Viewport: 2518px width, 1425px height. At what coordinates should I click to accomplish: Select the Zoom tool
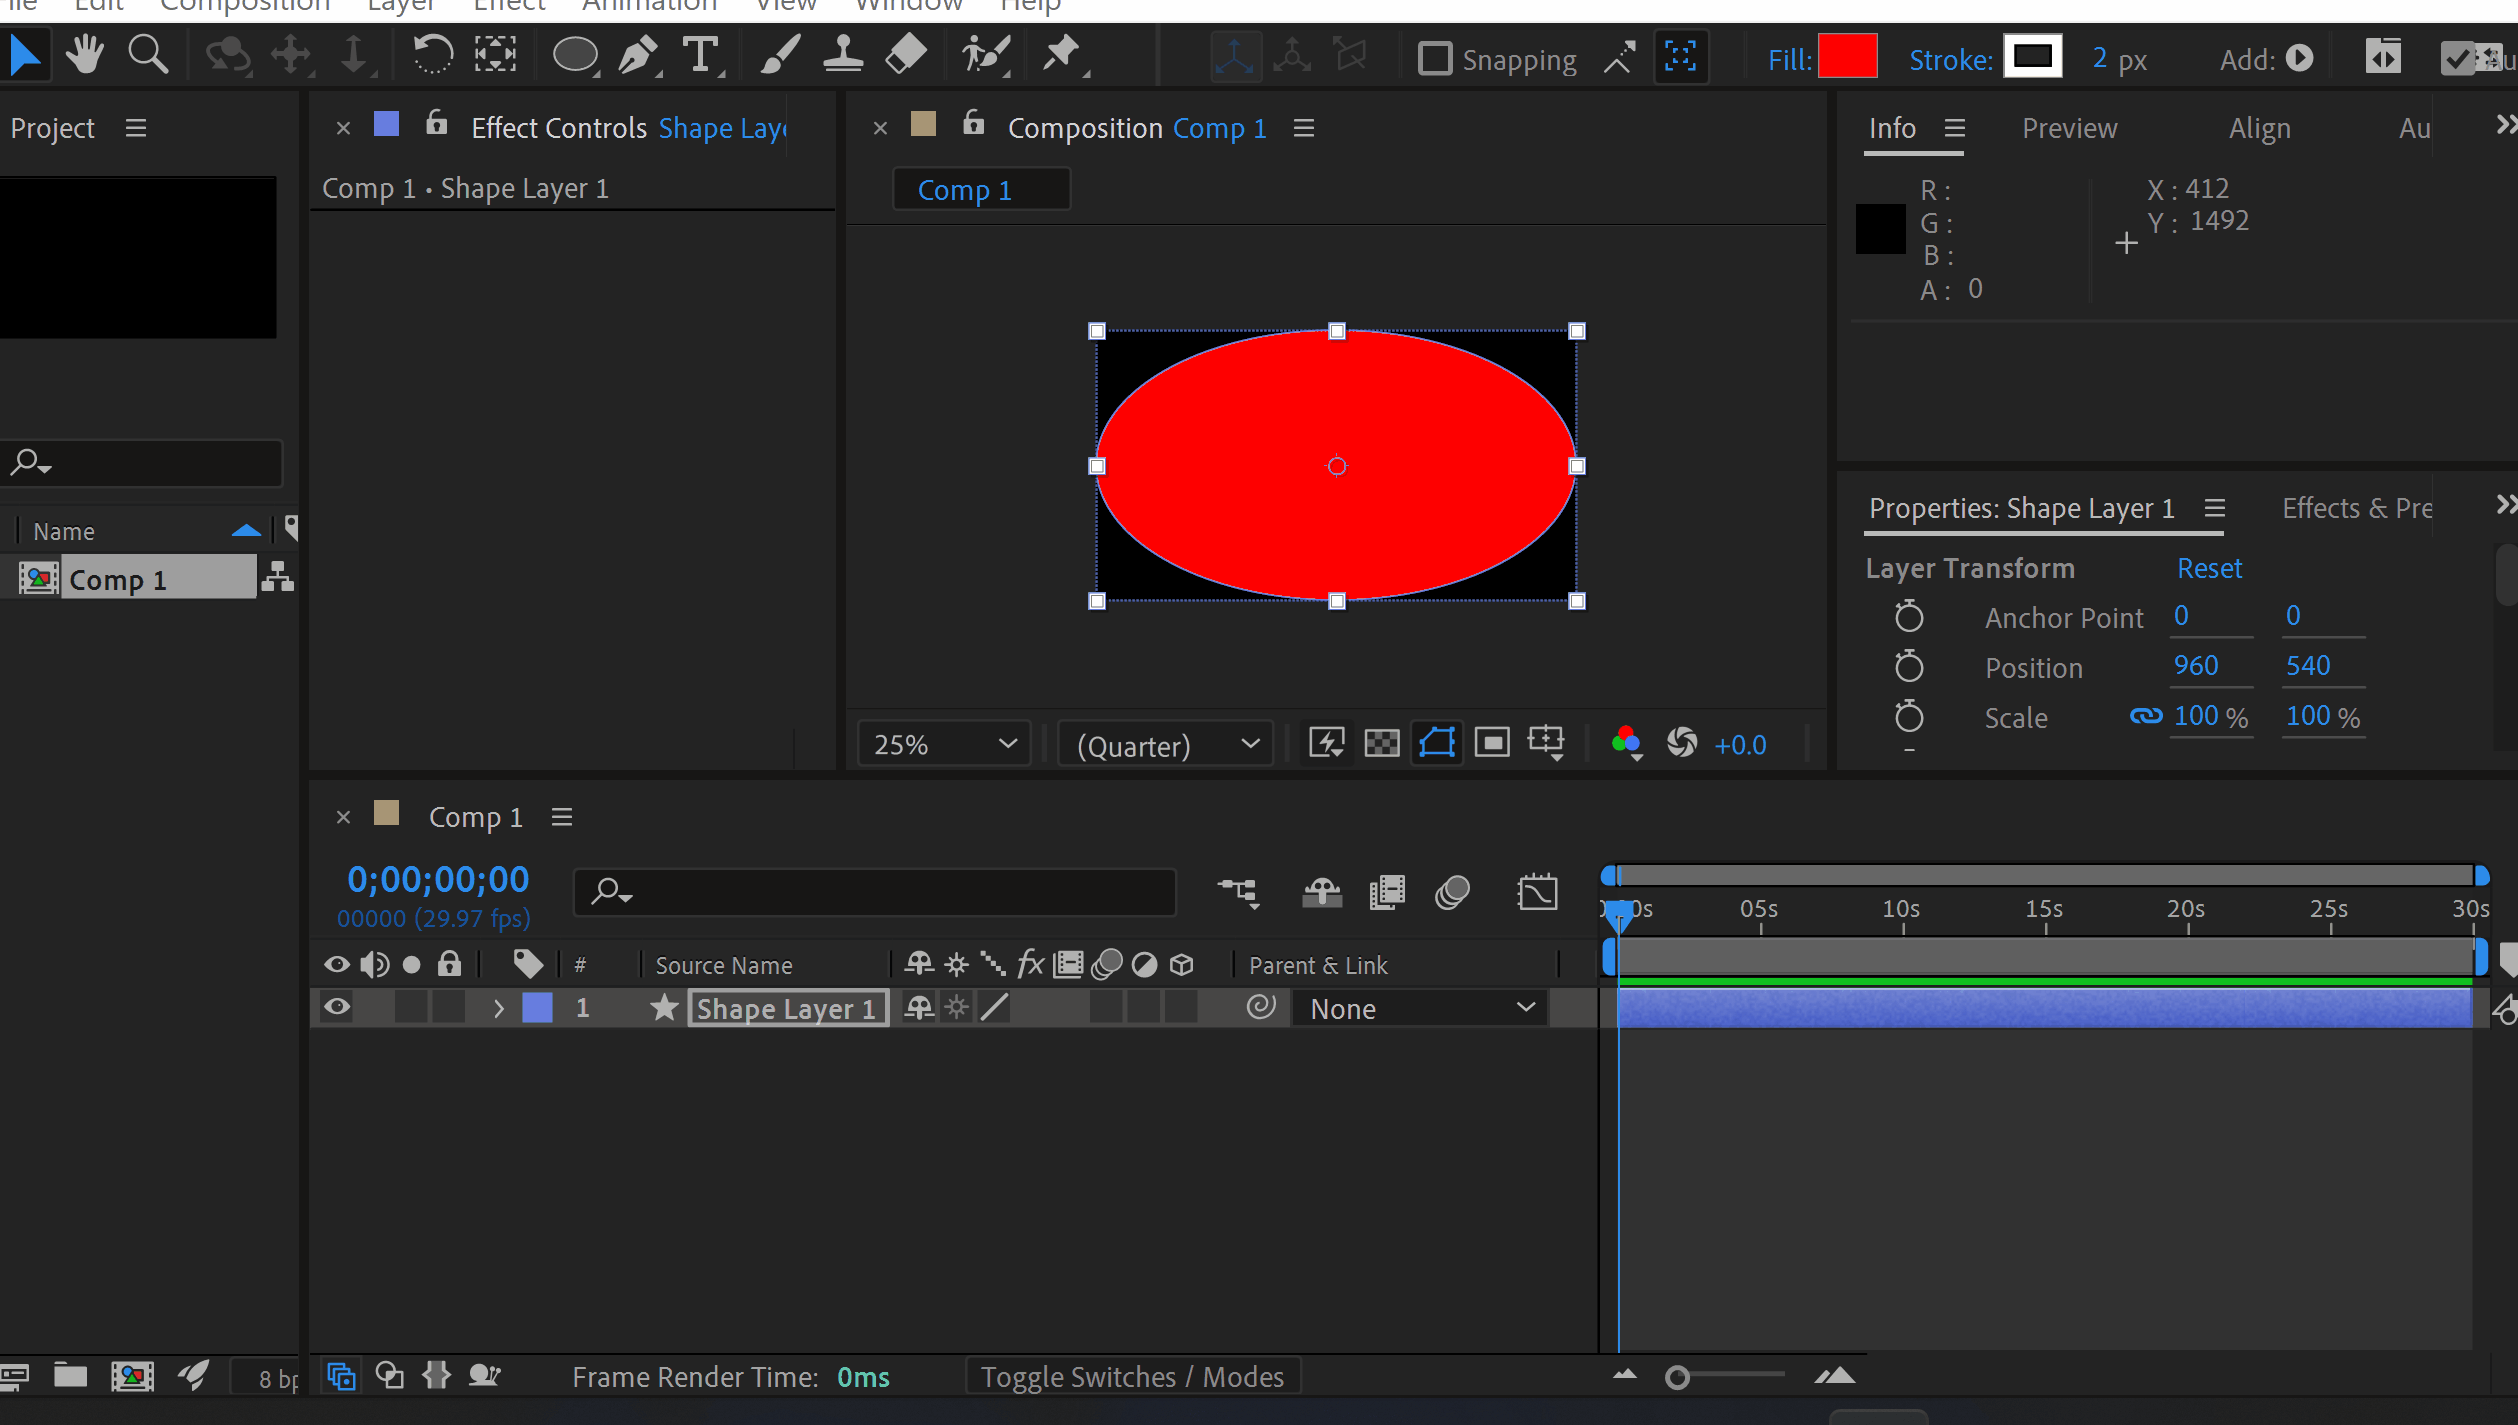pyautogui.click(x=148, y=55)
